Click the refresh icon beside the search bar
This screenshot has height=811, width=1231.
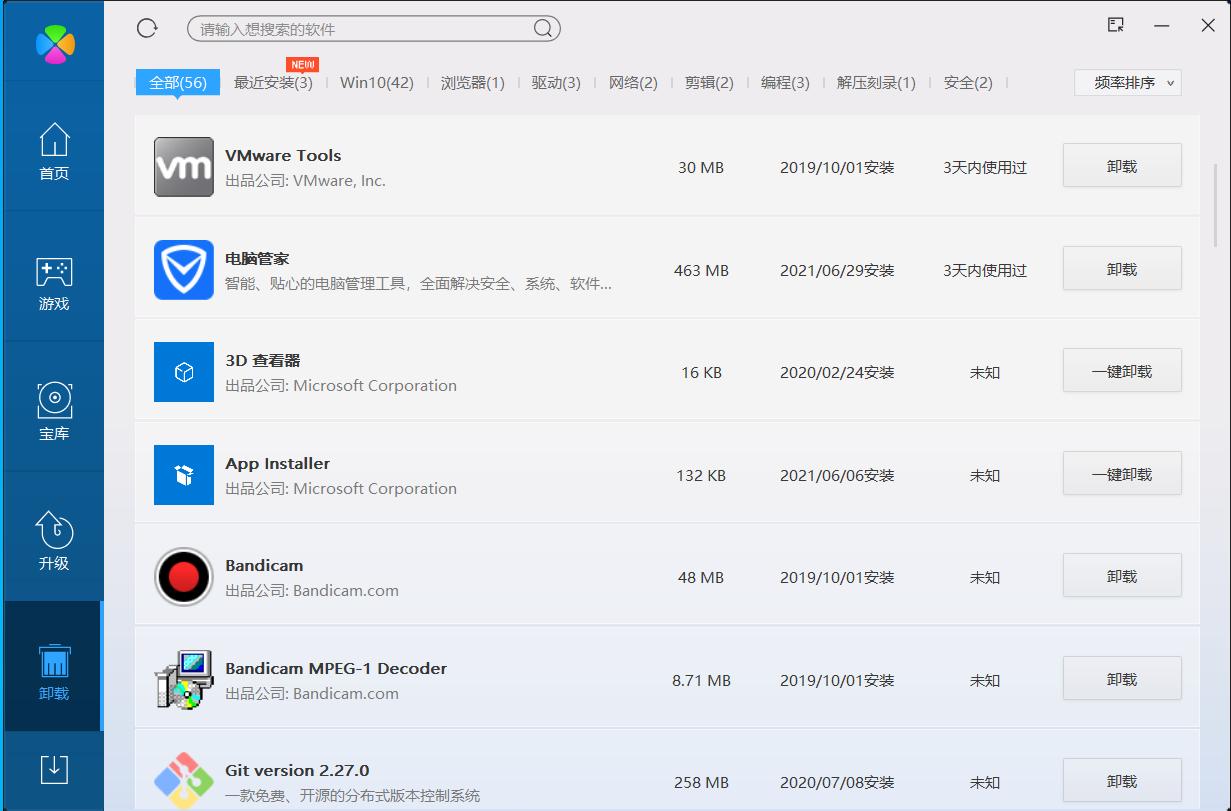pyautogui.click(x=146, y=28)
